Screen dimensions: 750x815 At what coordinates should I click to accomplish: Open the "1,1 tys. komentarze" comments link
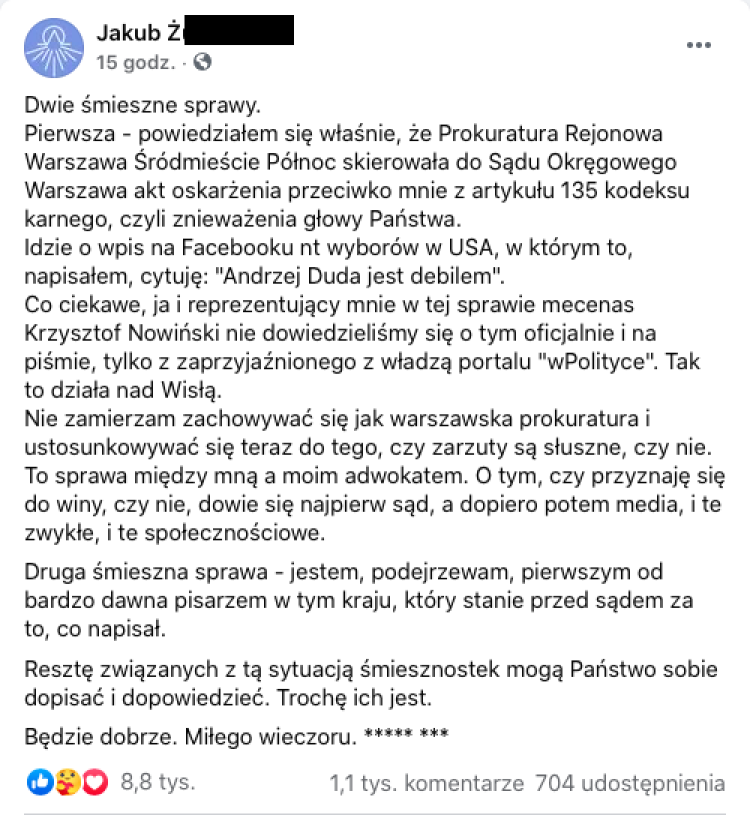[x=427, y=783]
